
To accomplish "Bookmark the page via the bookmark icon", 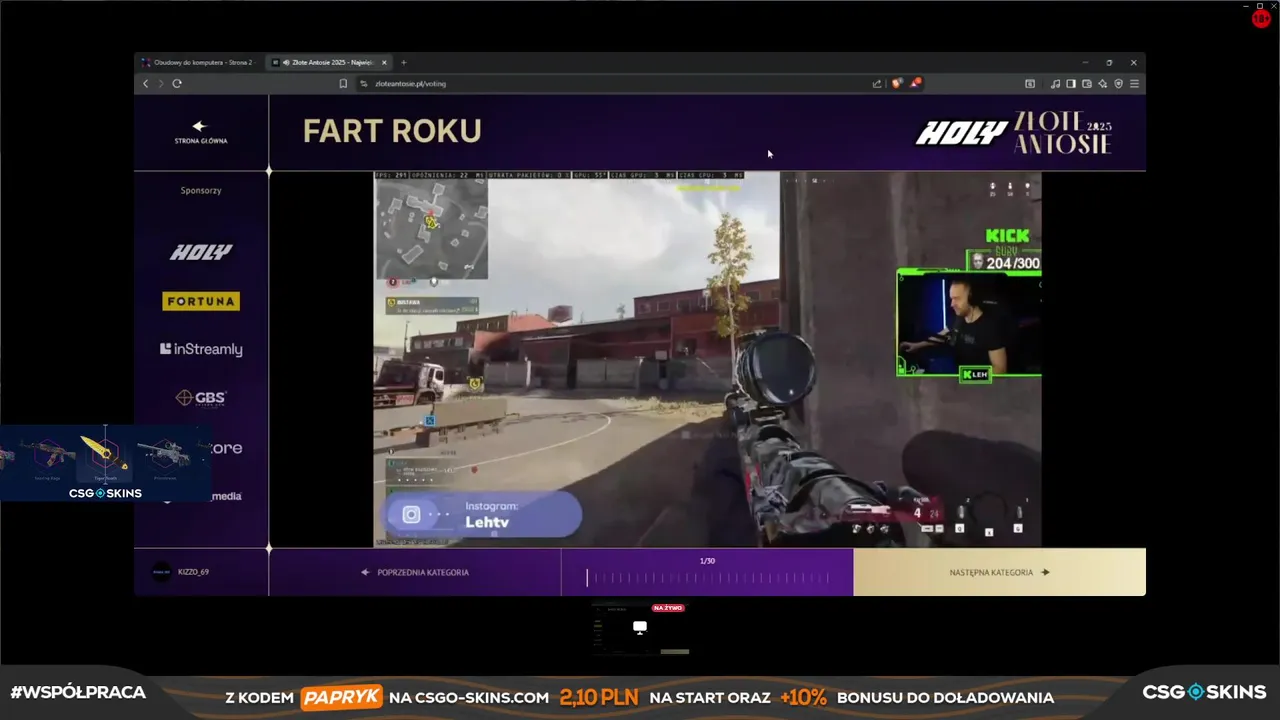I will [x=343, y=84].
